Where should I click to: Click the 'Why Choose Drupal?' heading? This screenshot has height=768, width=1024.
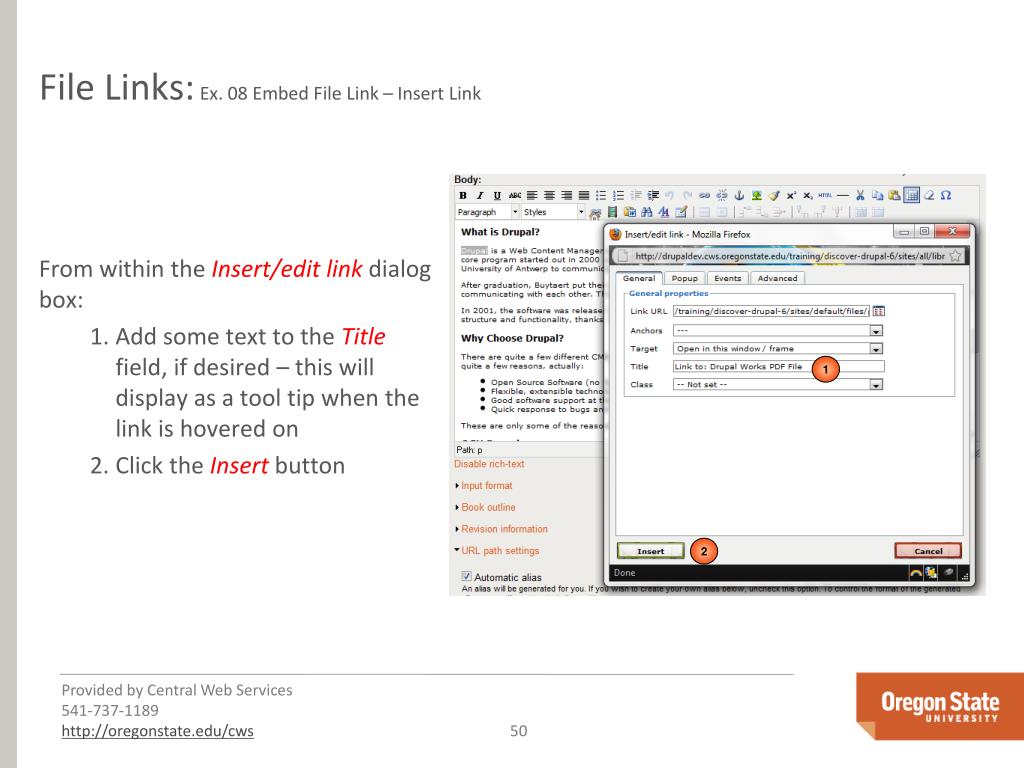512,338
